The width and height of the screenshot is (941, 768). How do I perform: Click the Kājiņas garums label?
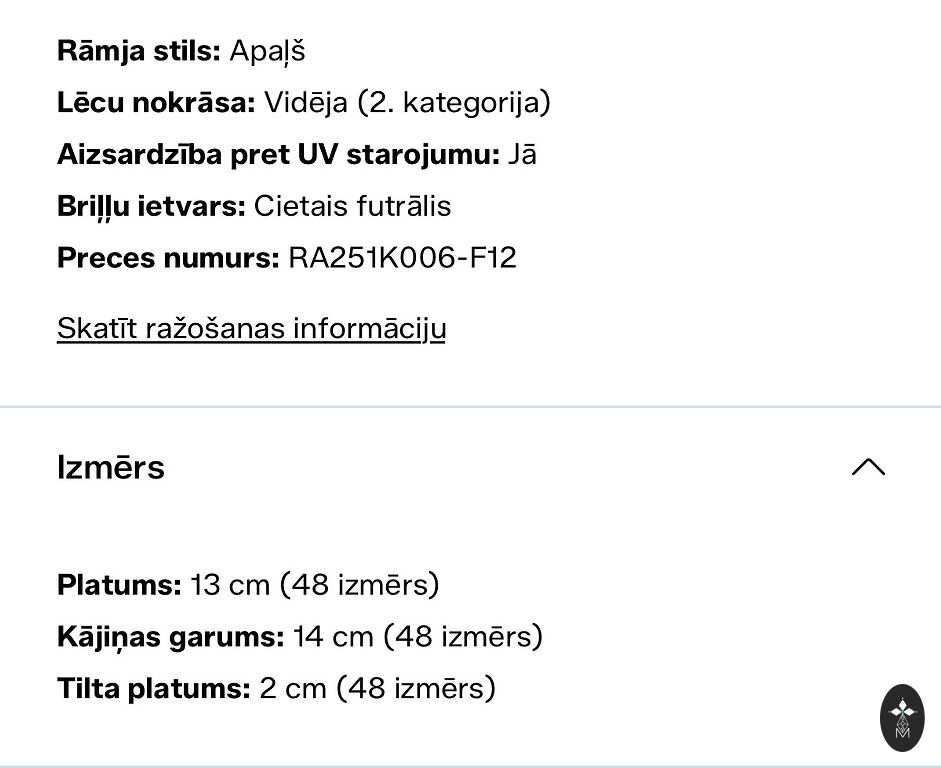(x=170, y=636)
